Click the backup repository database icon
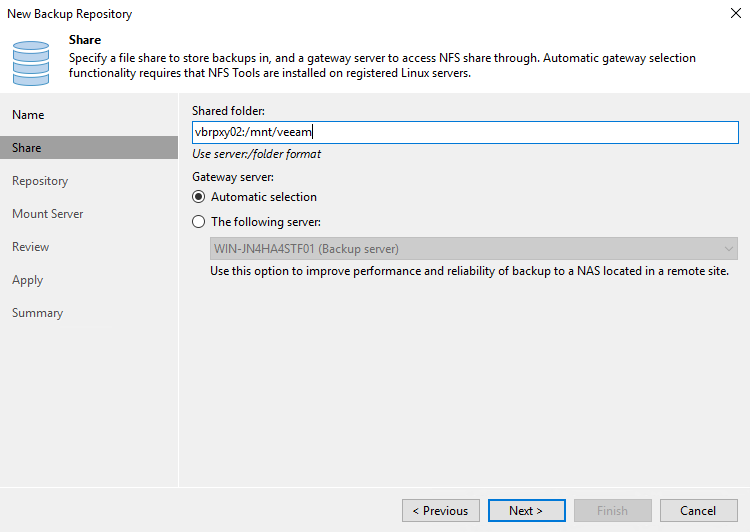This screenshot has width=750, height=532. tap(30, 63)
